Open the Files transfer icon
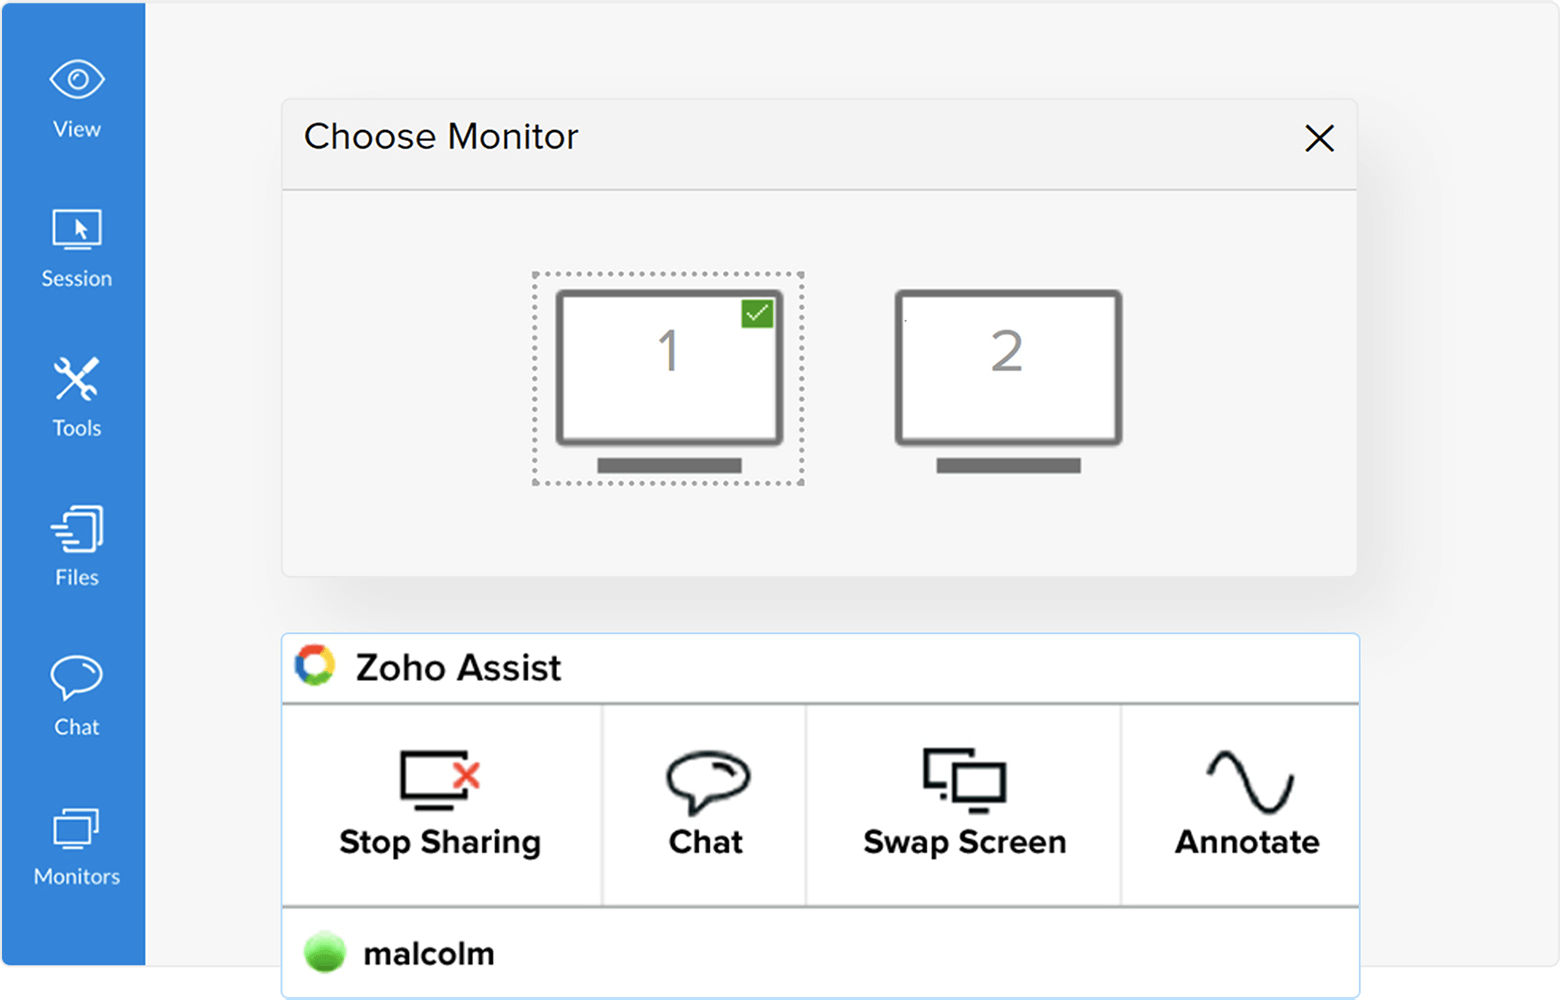The width and height of the screenshot is (1560, 1000). pos(77,528)
